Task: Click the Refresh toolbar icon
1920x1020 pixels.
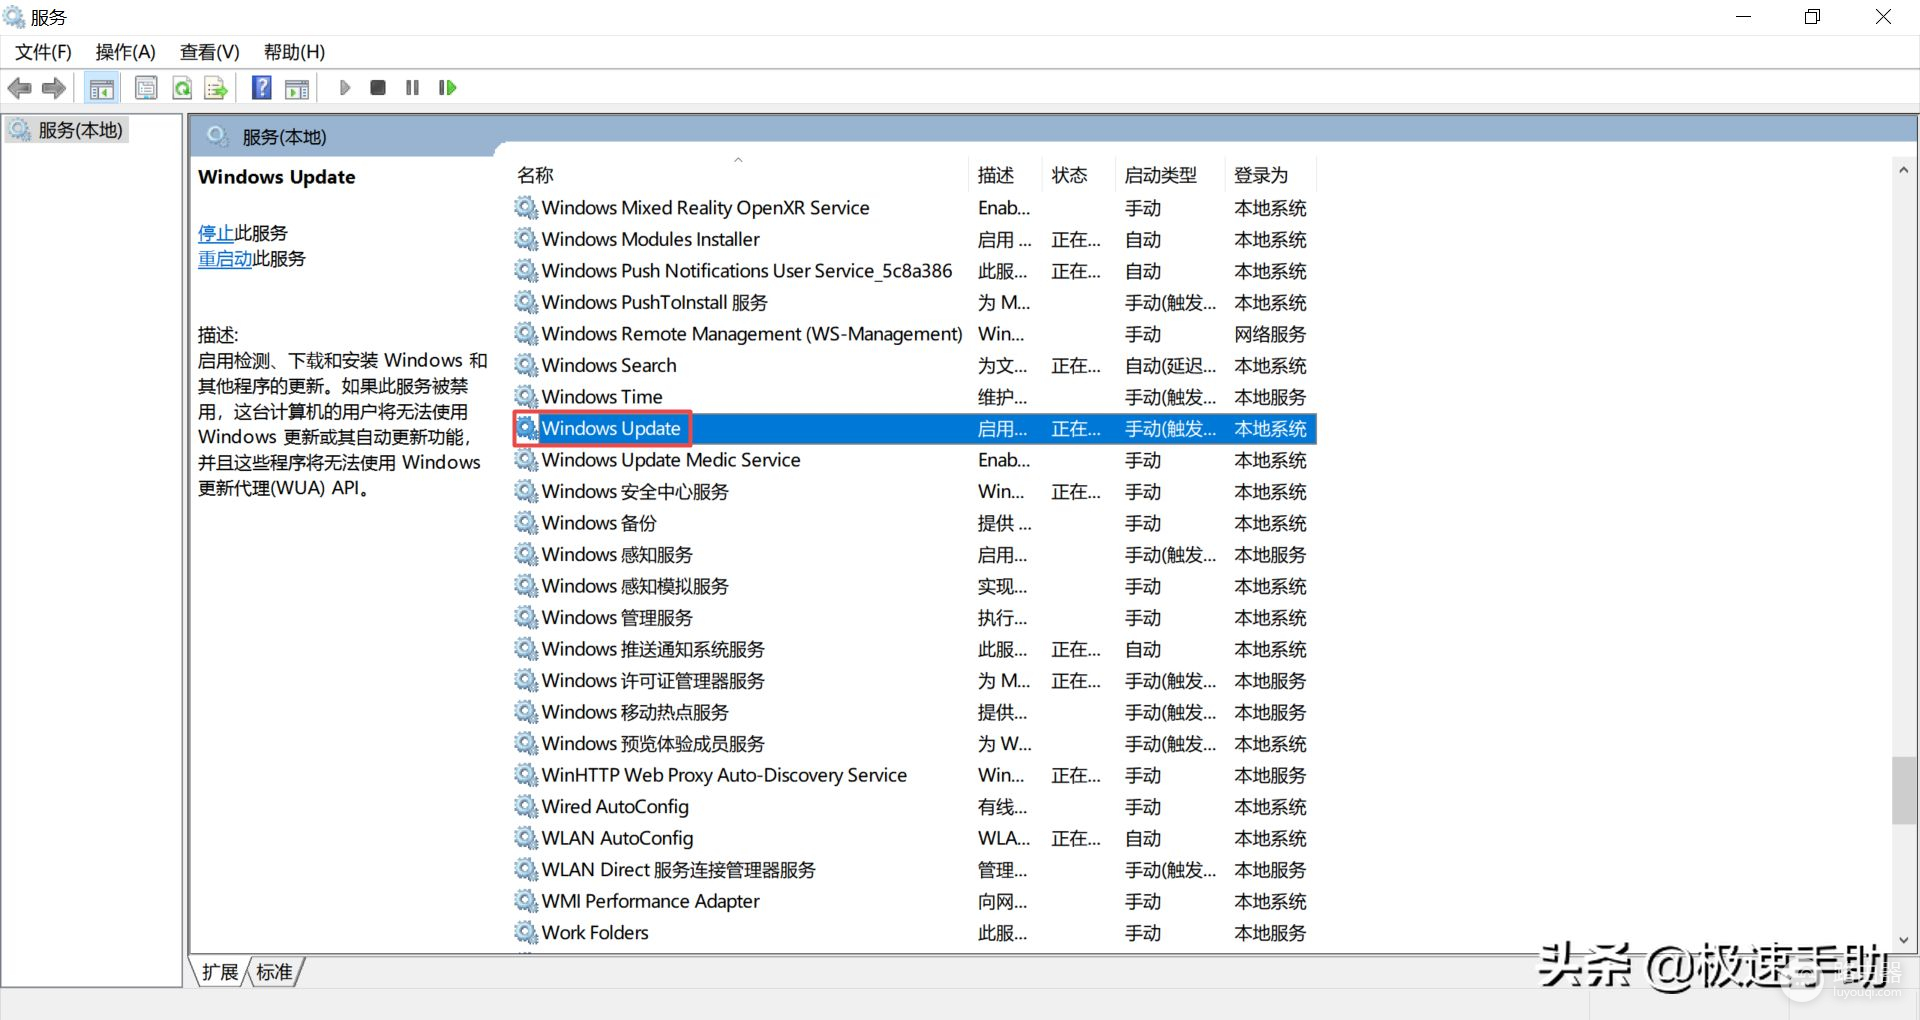Action: (x=182, y=88)
